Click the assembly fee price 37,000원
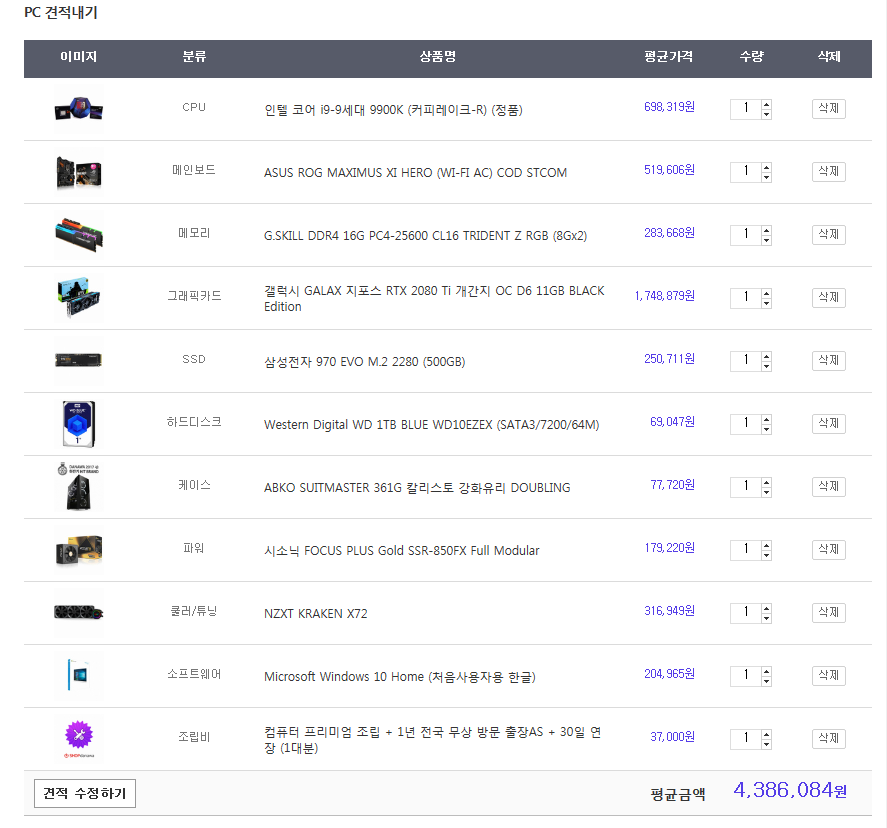Screen dimensions: 887x828 (672, 736)
